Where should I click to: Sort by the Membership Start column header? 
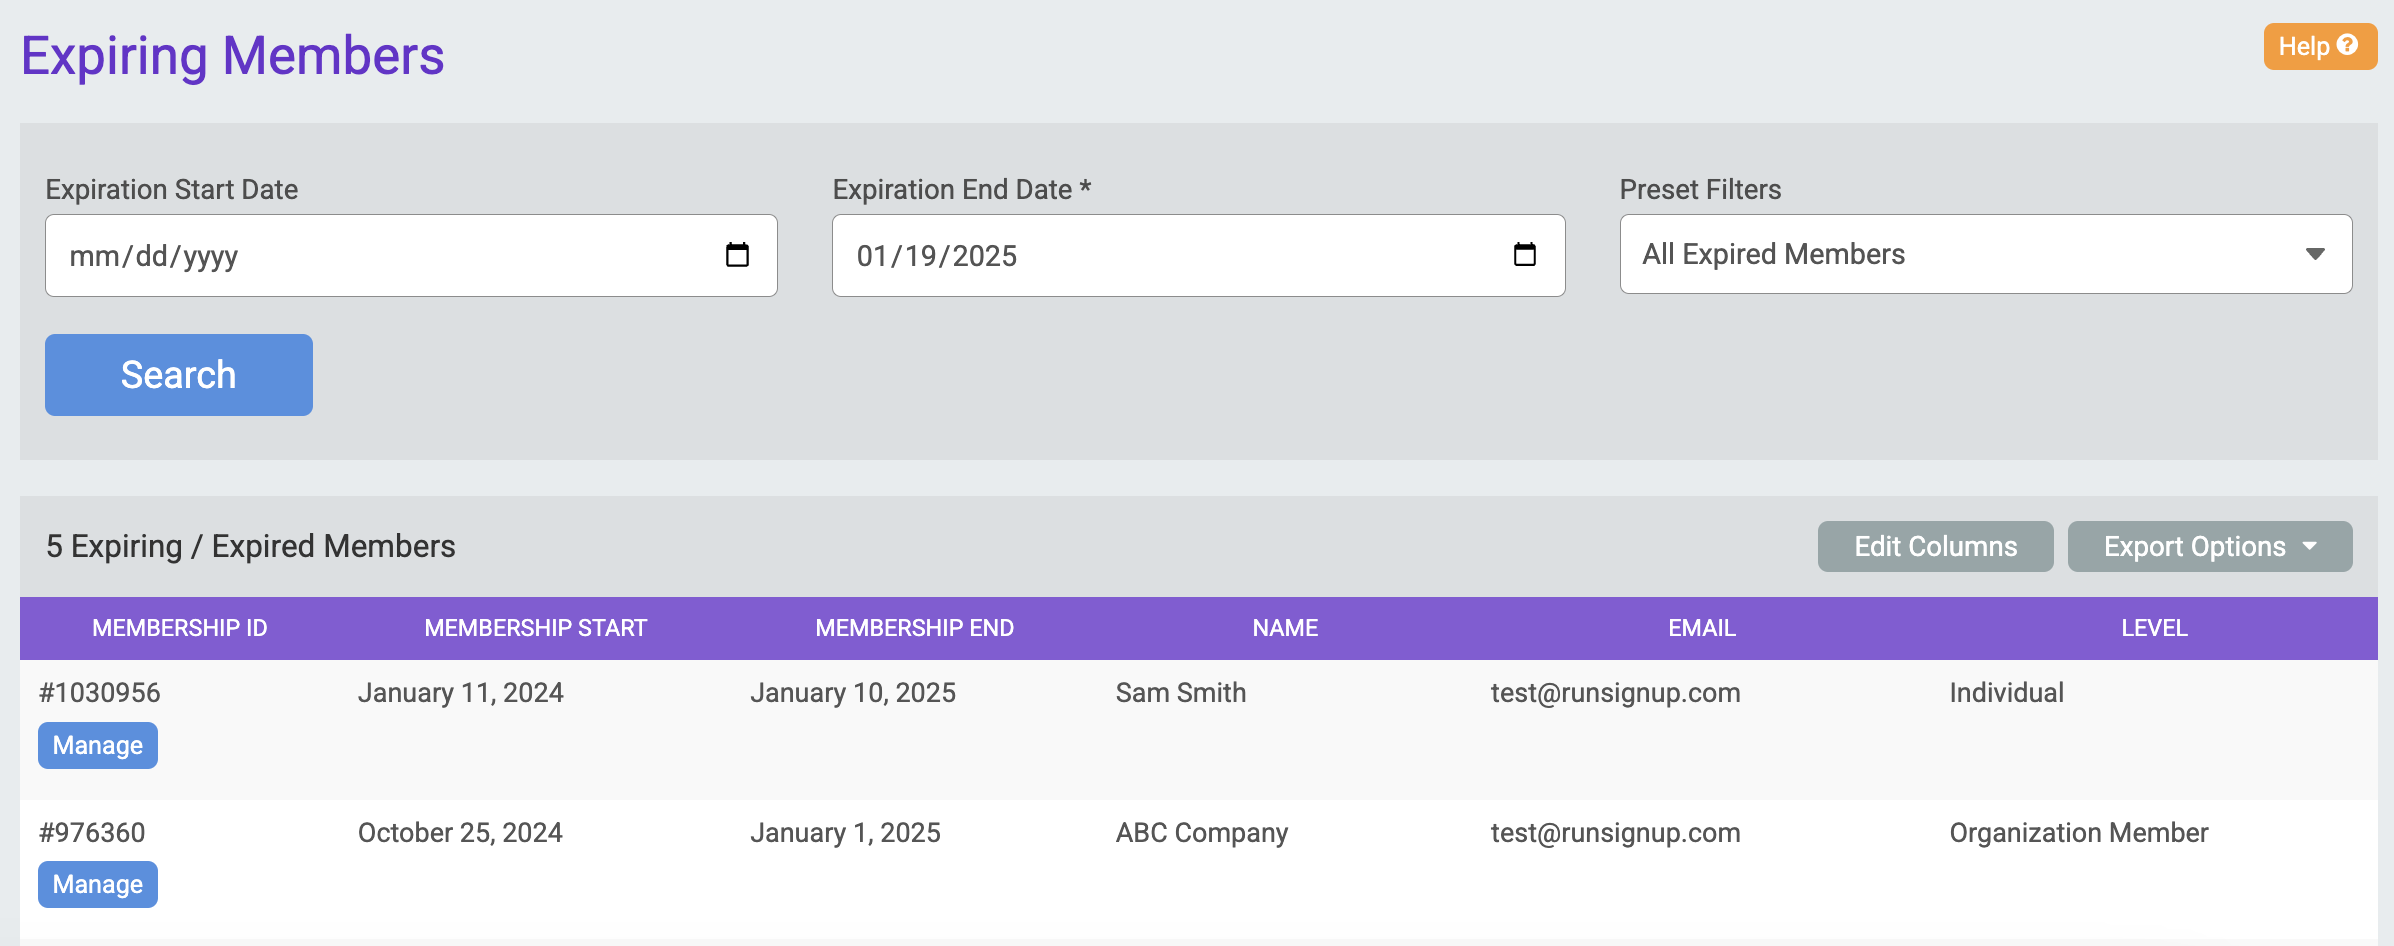coord(536,628)
